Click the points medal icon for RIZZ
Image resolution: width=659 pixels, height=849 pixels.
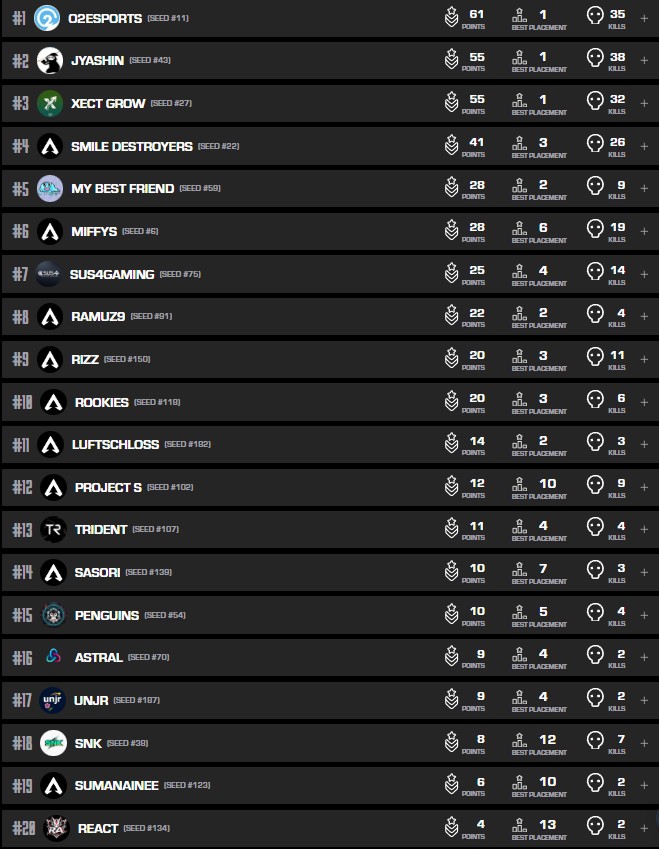coord(452,359)
